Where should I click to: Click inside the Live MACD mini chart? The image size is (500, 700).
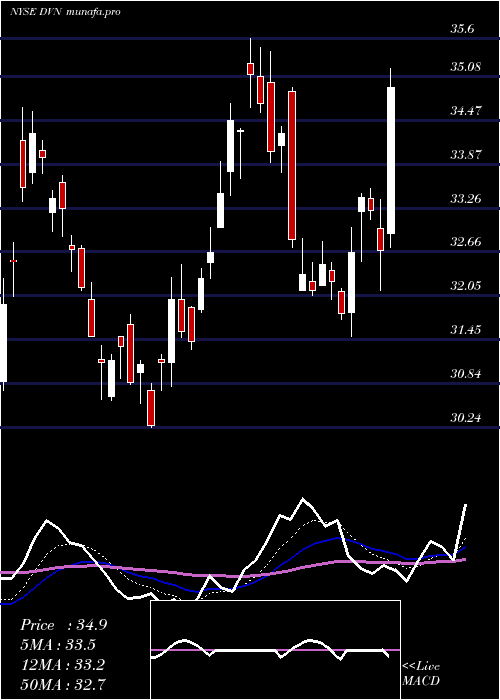[275, 650]
